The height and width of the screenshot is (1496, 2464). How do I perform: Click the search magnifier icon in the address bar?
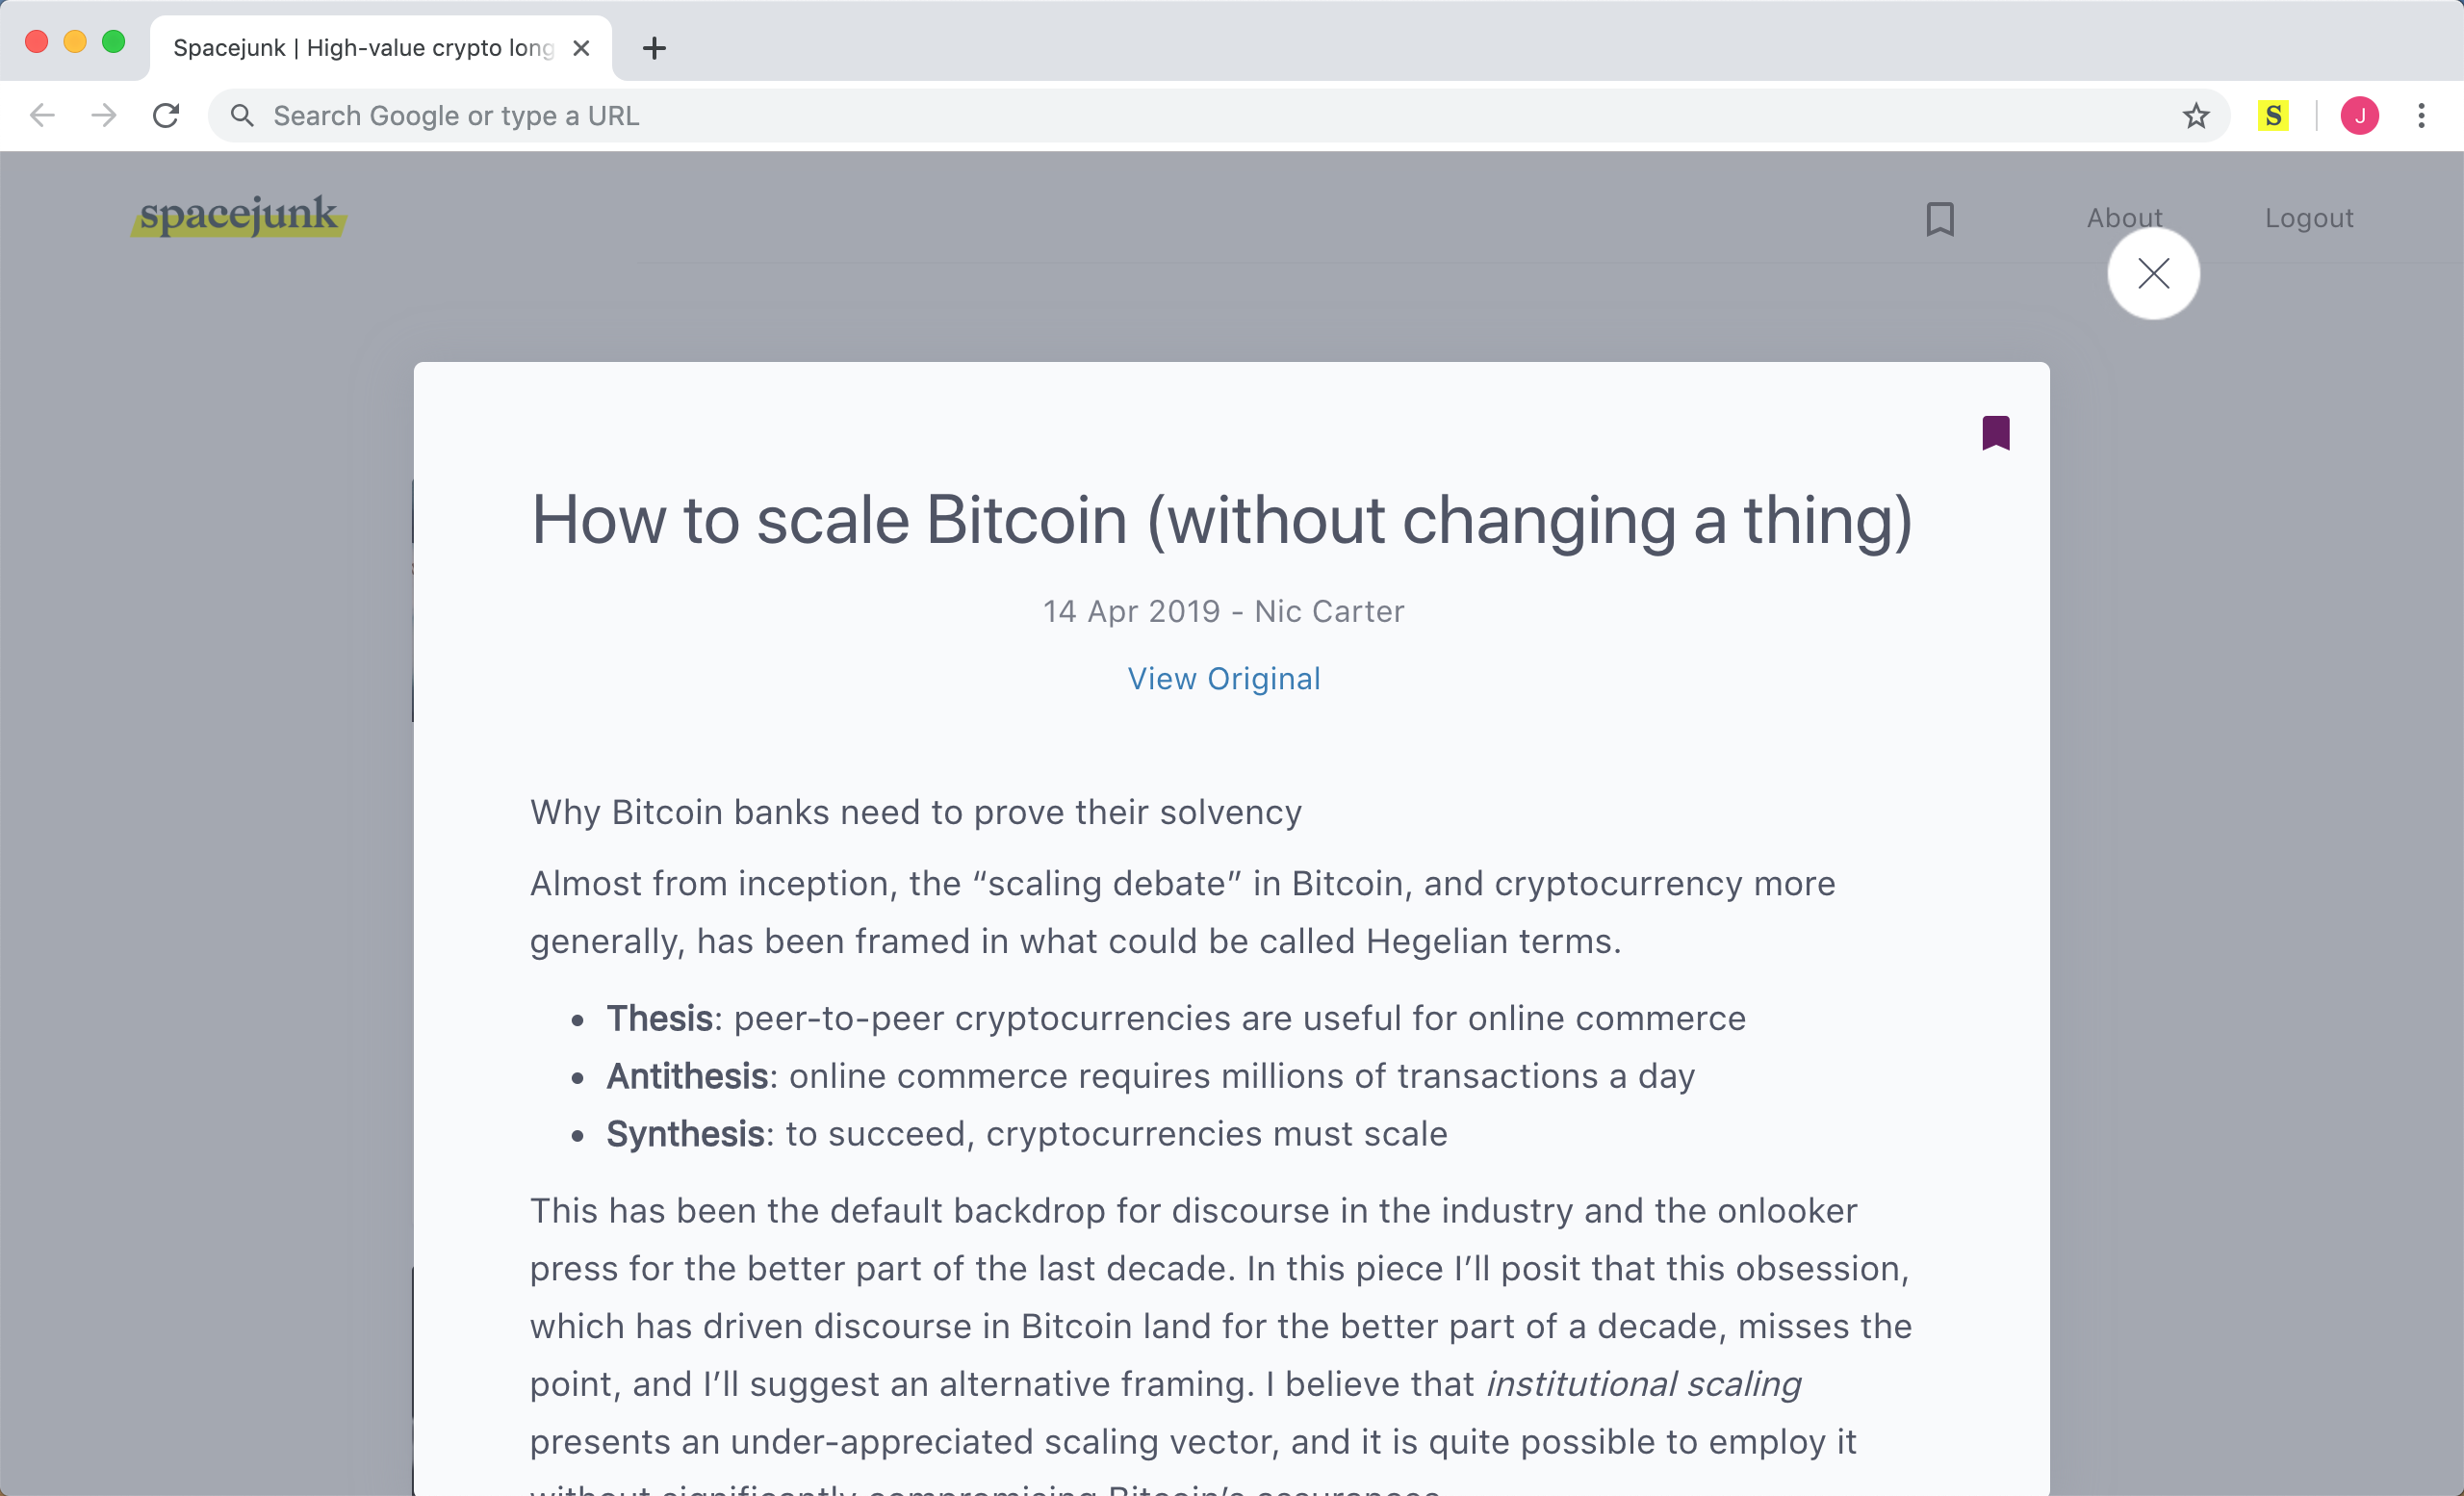pos(242,116)
